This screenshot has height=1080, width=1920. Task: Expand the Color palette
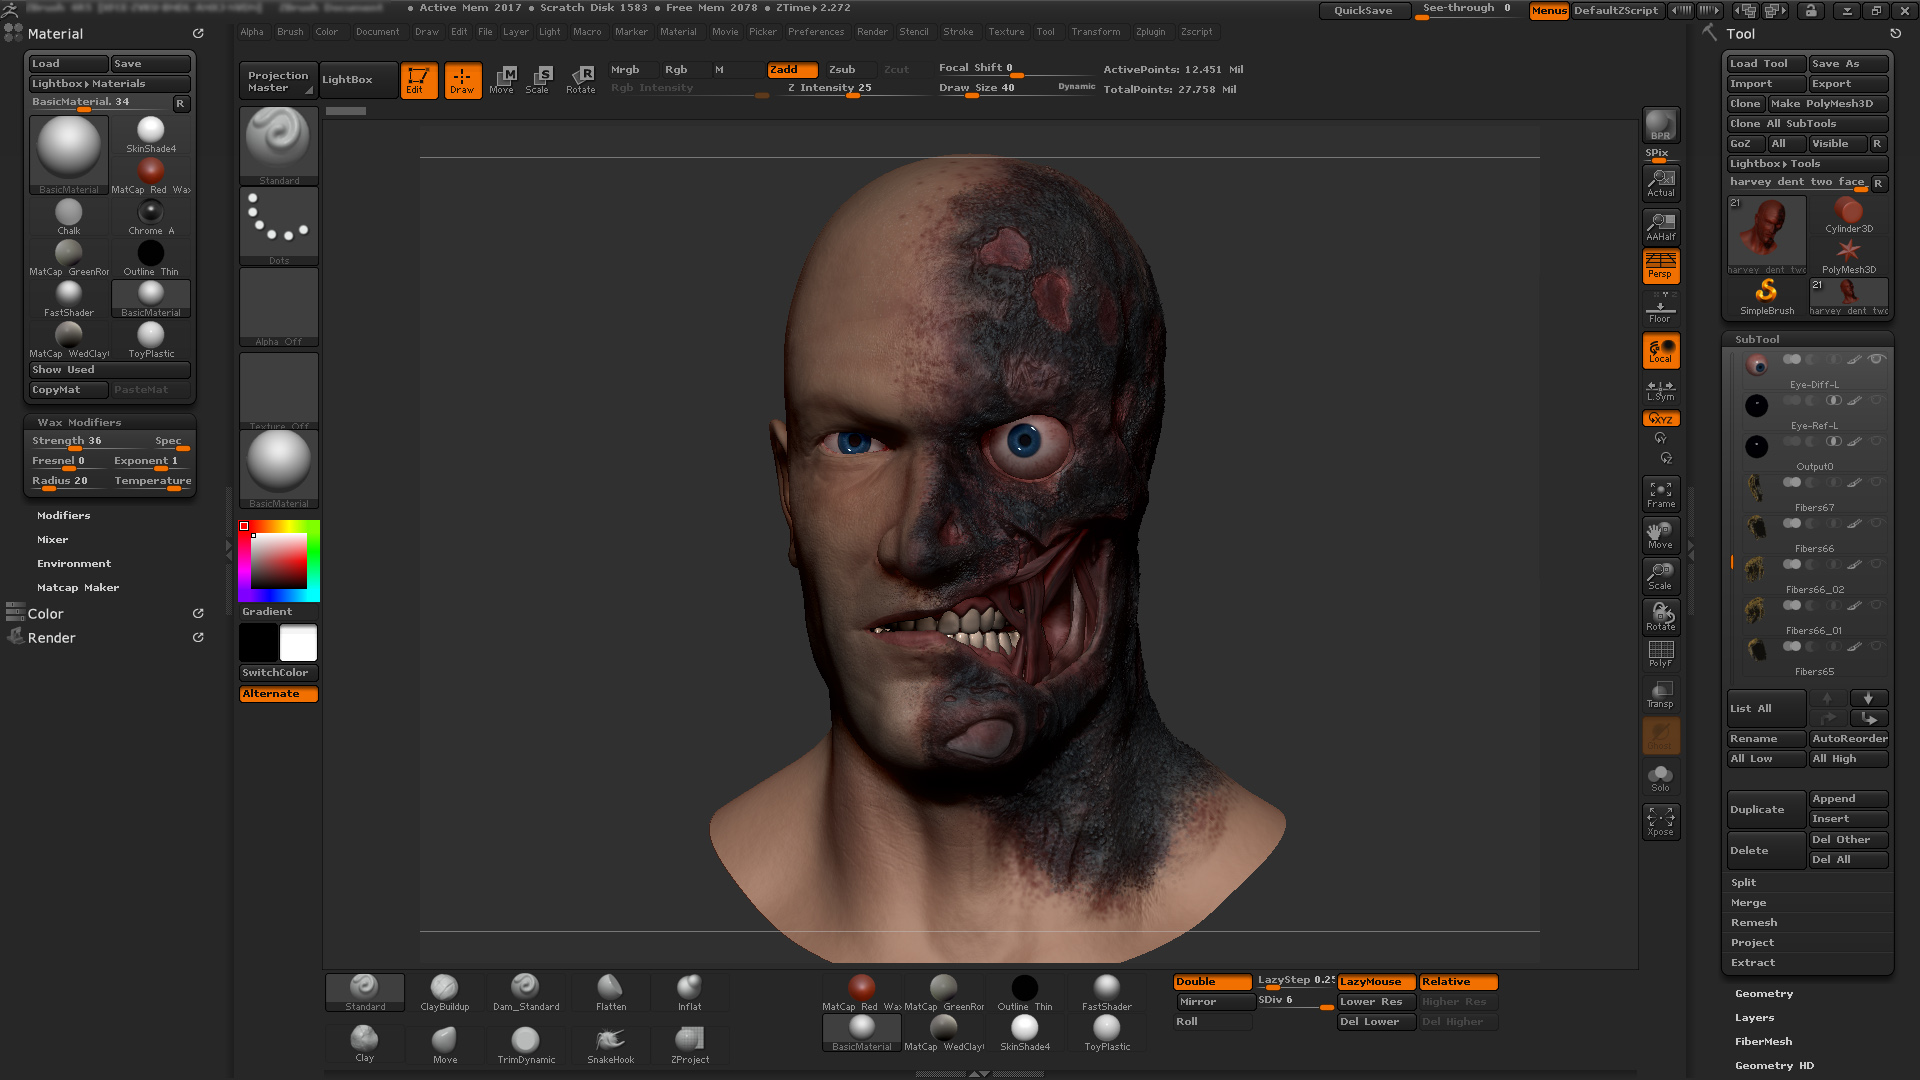click(46, 614)
